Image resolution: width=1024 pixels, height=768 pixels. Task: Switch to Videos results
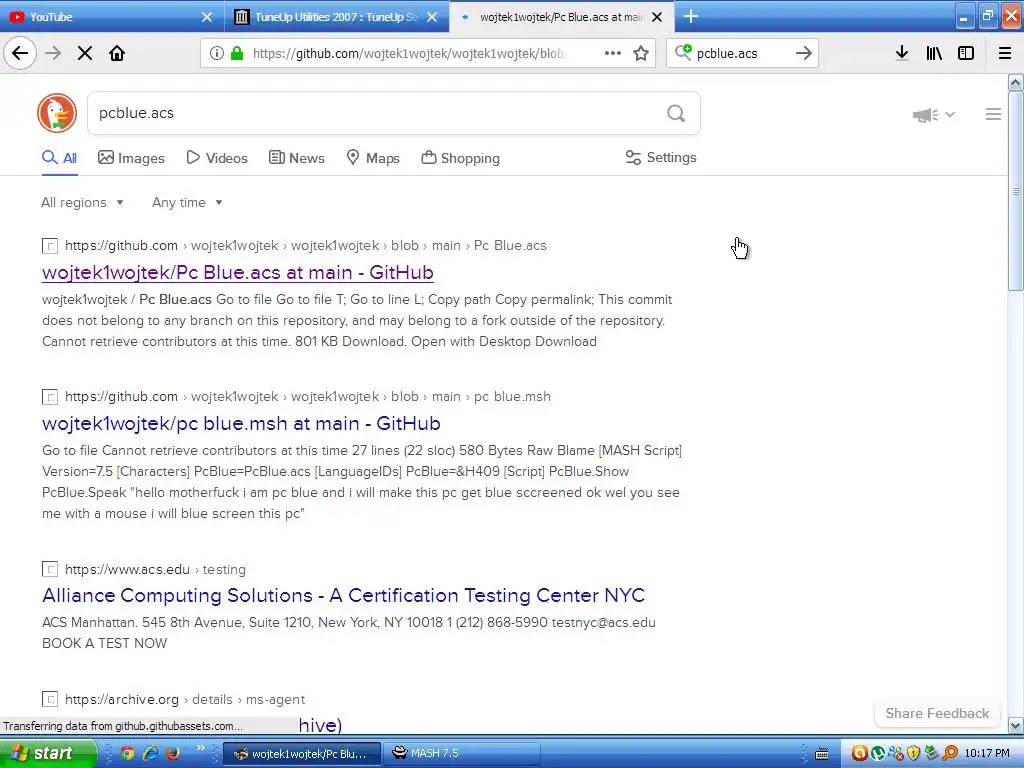coord(217,158)
